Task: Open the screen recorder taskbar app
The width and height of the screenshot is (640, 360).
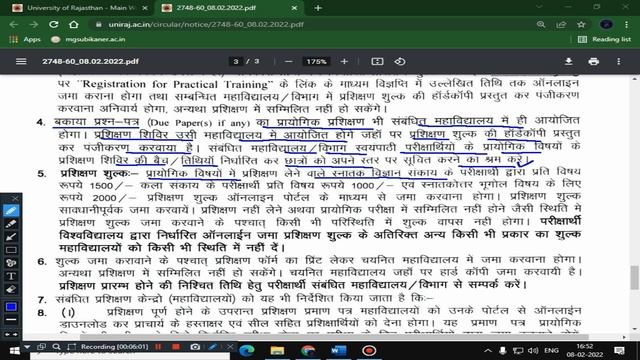Action: click(x=369, y=351)
